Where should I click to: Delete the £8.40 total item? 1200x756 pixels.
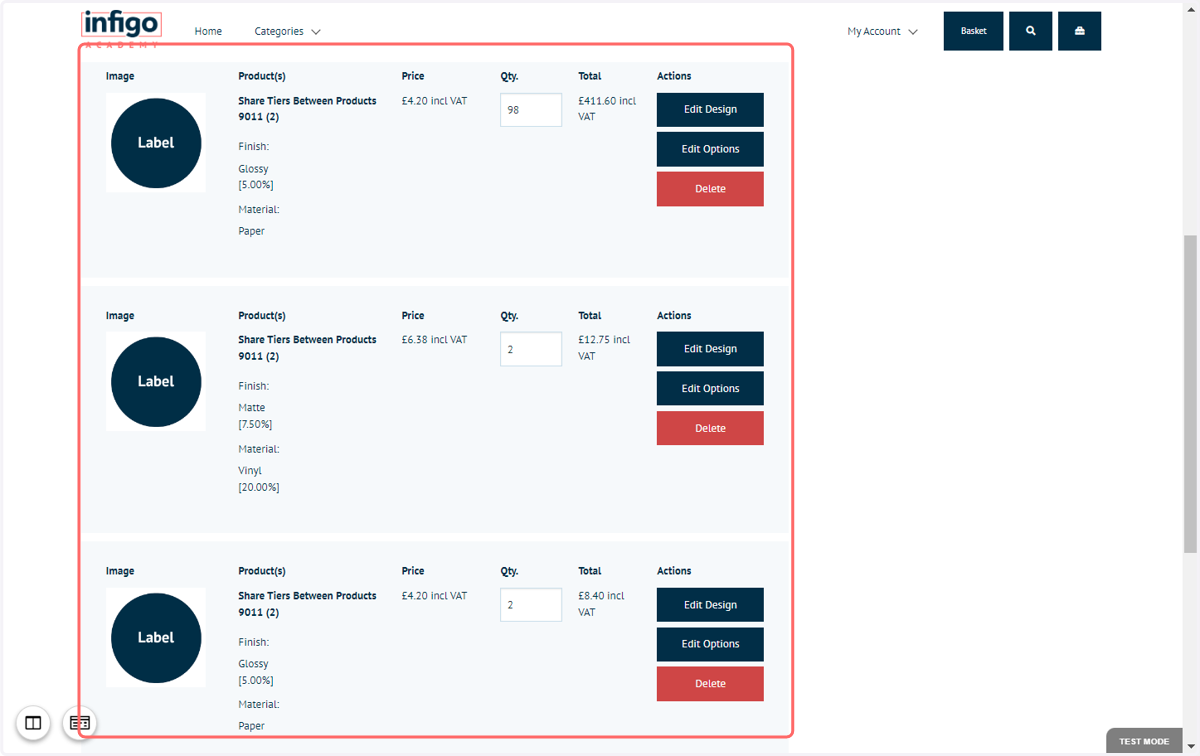[710, 684]
